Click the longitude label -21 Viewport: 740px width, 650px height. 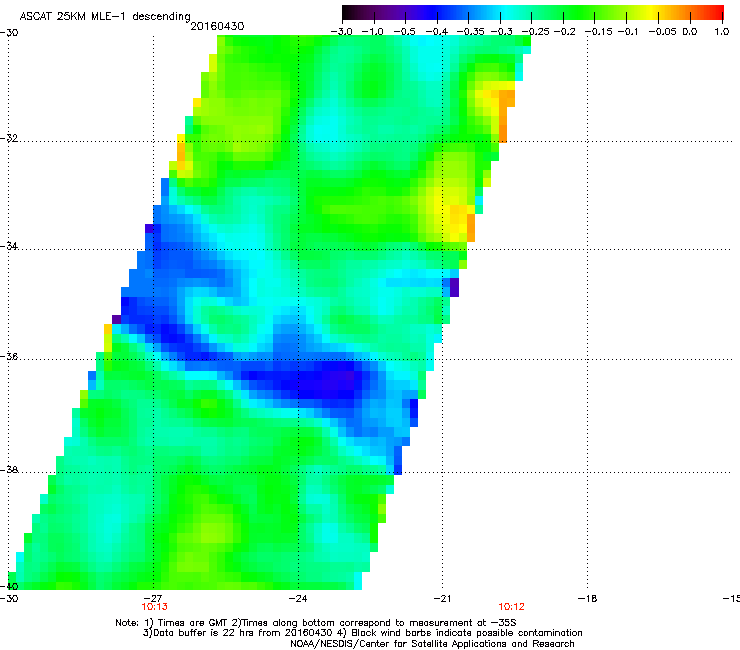pyautogui.click(x=442, y=599)
